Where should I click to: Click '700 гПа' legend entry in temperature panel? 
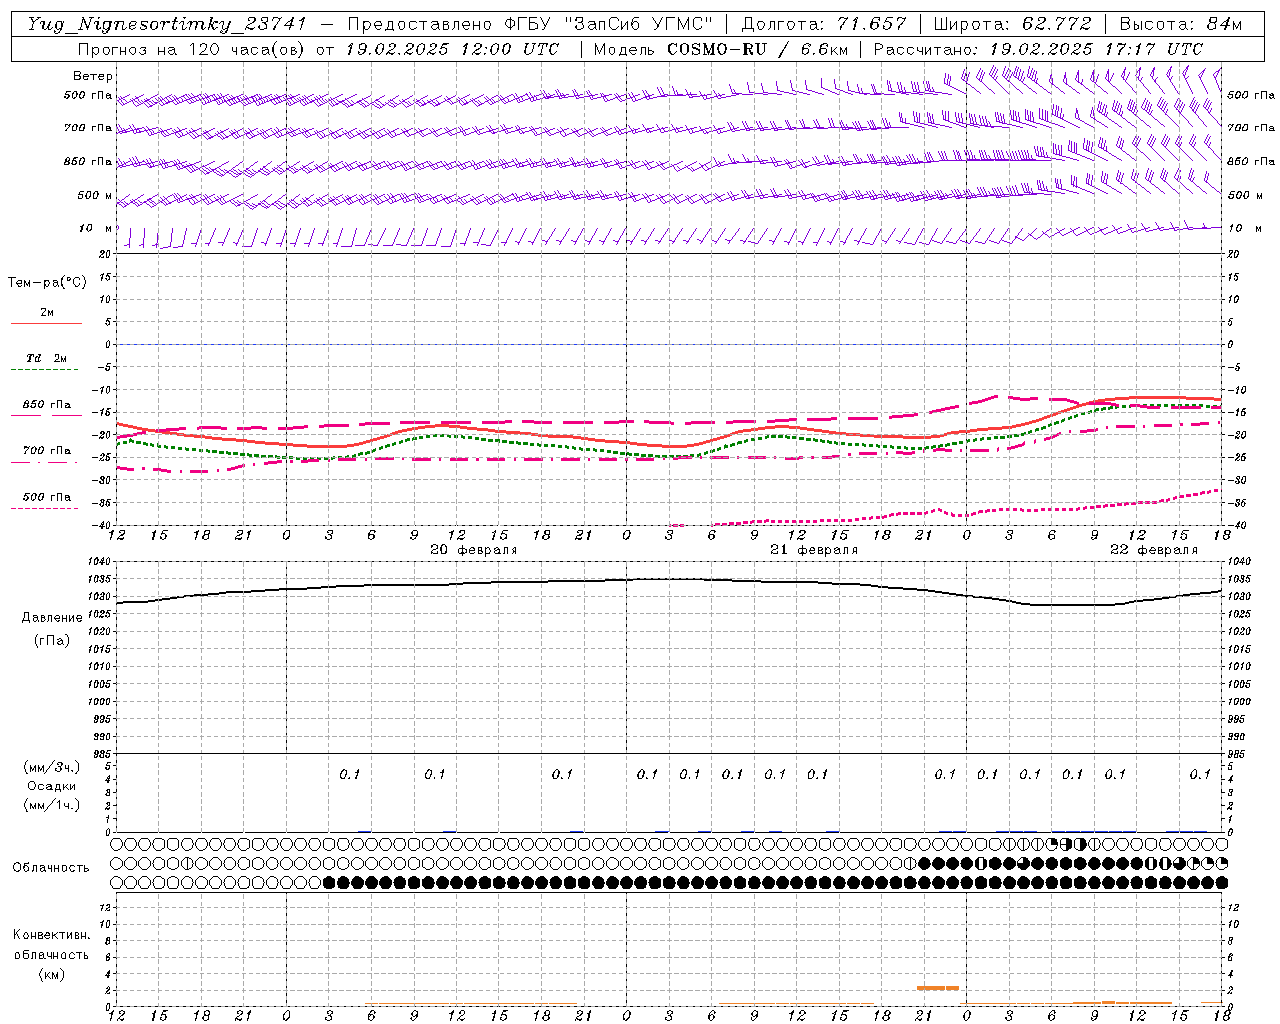47,450
